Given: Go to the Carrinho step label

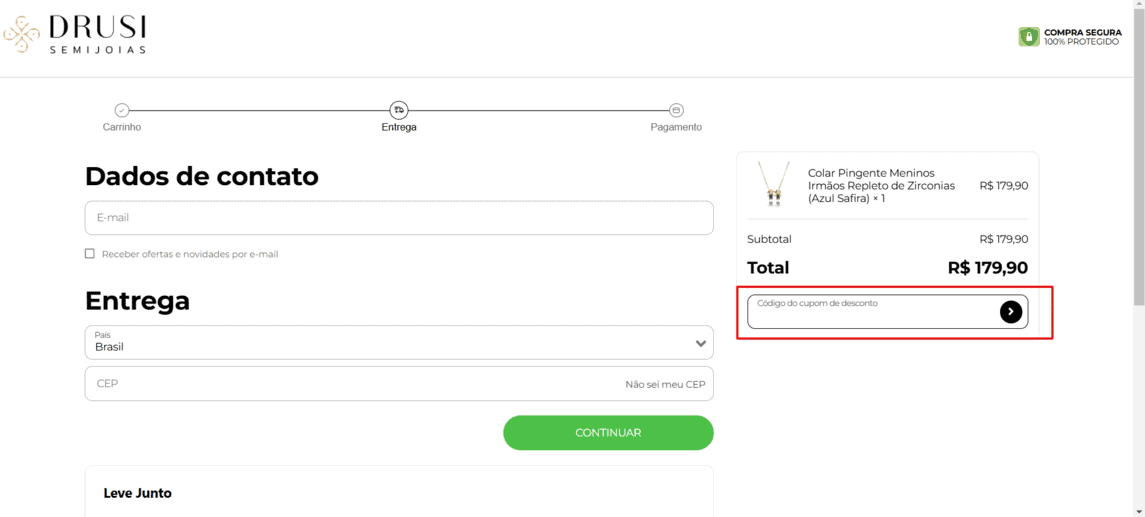Looking at the screenshot, I should [x=122, y=127].
